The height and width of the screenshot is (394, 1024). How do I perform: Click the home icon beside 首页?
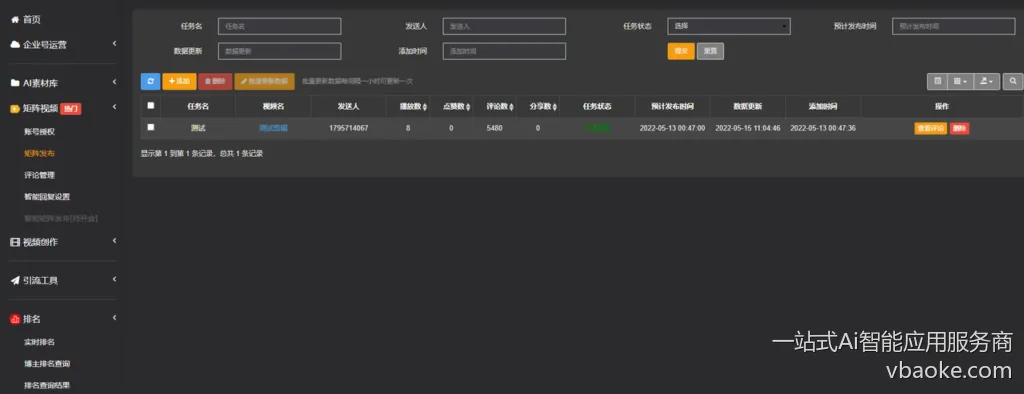tap(14, 20)
